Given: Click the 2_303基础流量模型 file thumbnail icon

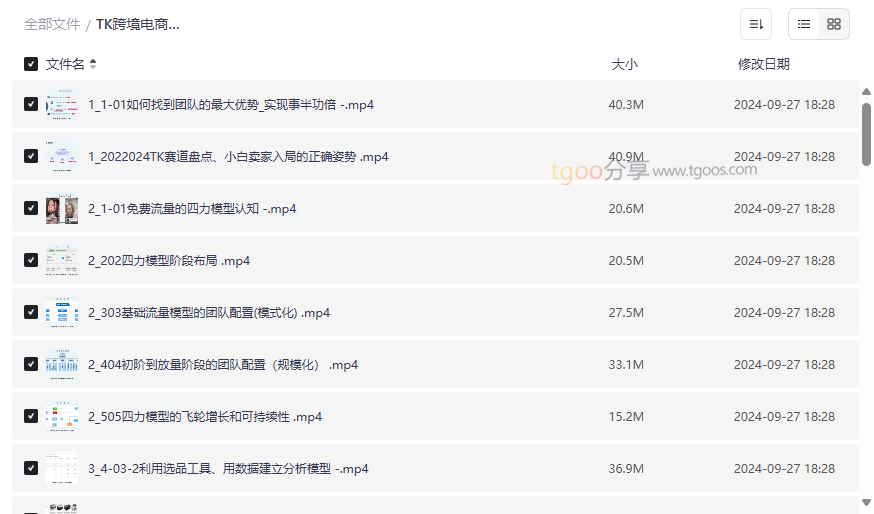Looking at the screenshot, I should 62,312.
